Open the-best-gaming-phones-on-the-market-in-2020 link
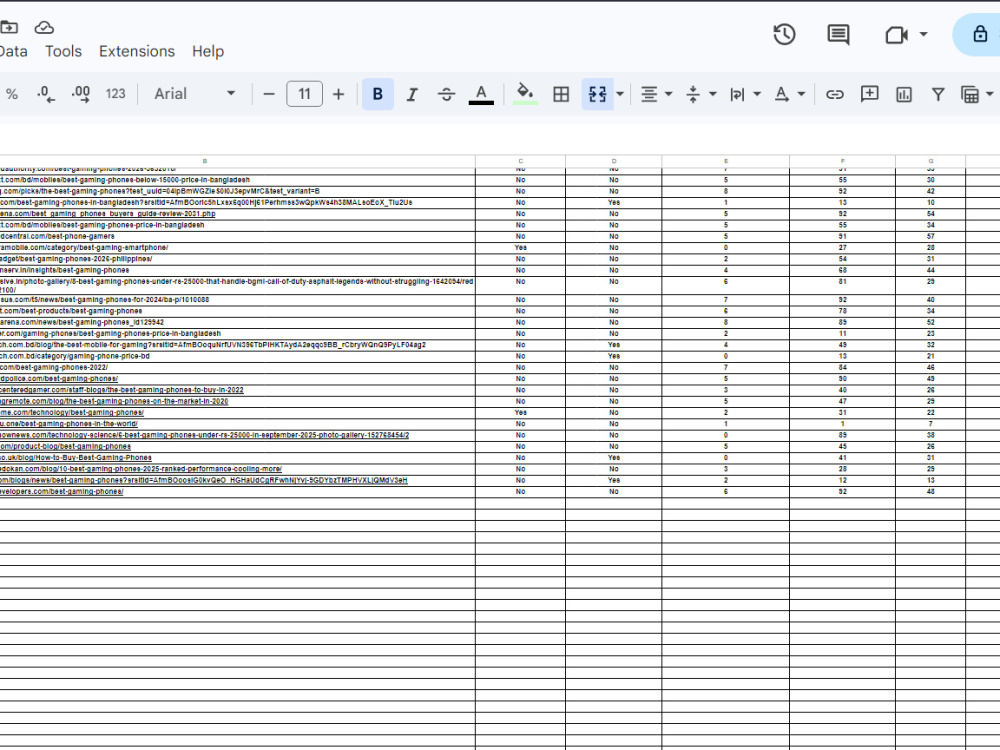This screenshot has width=1000, height=750. click(x=114, y=402)
